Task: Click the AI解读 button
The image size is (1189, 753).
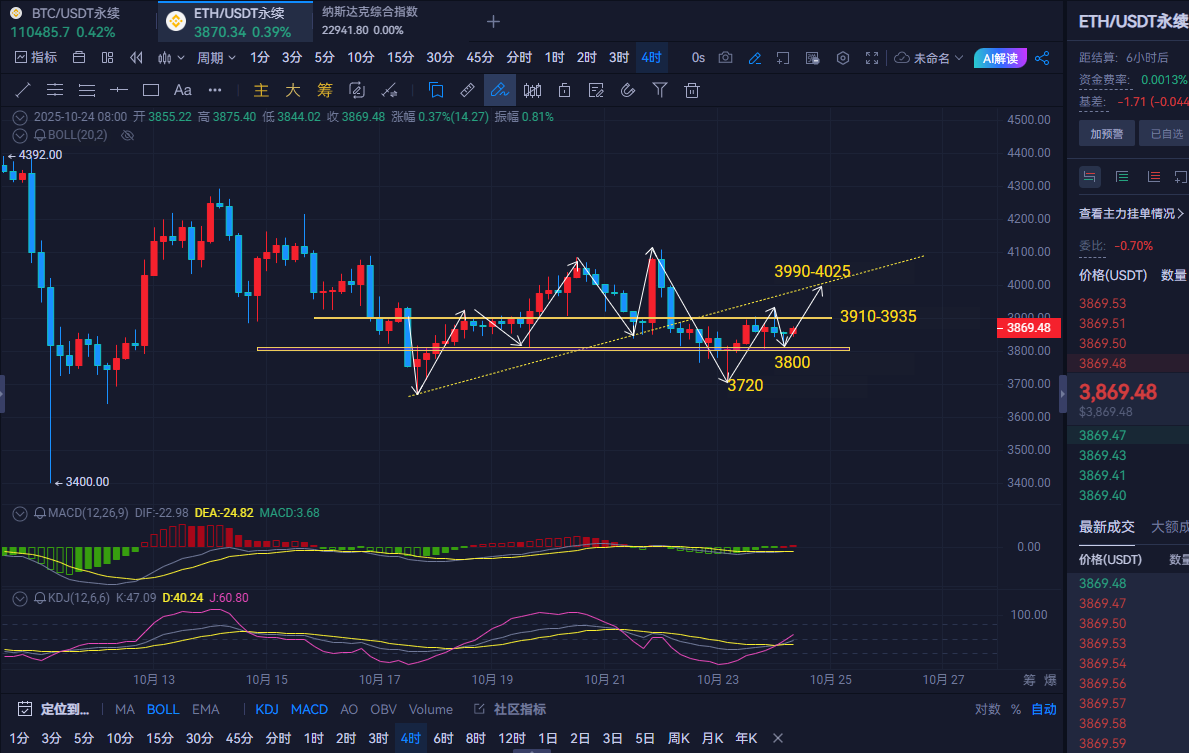Action: (999, 58)
